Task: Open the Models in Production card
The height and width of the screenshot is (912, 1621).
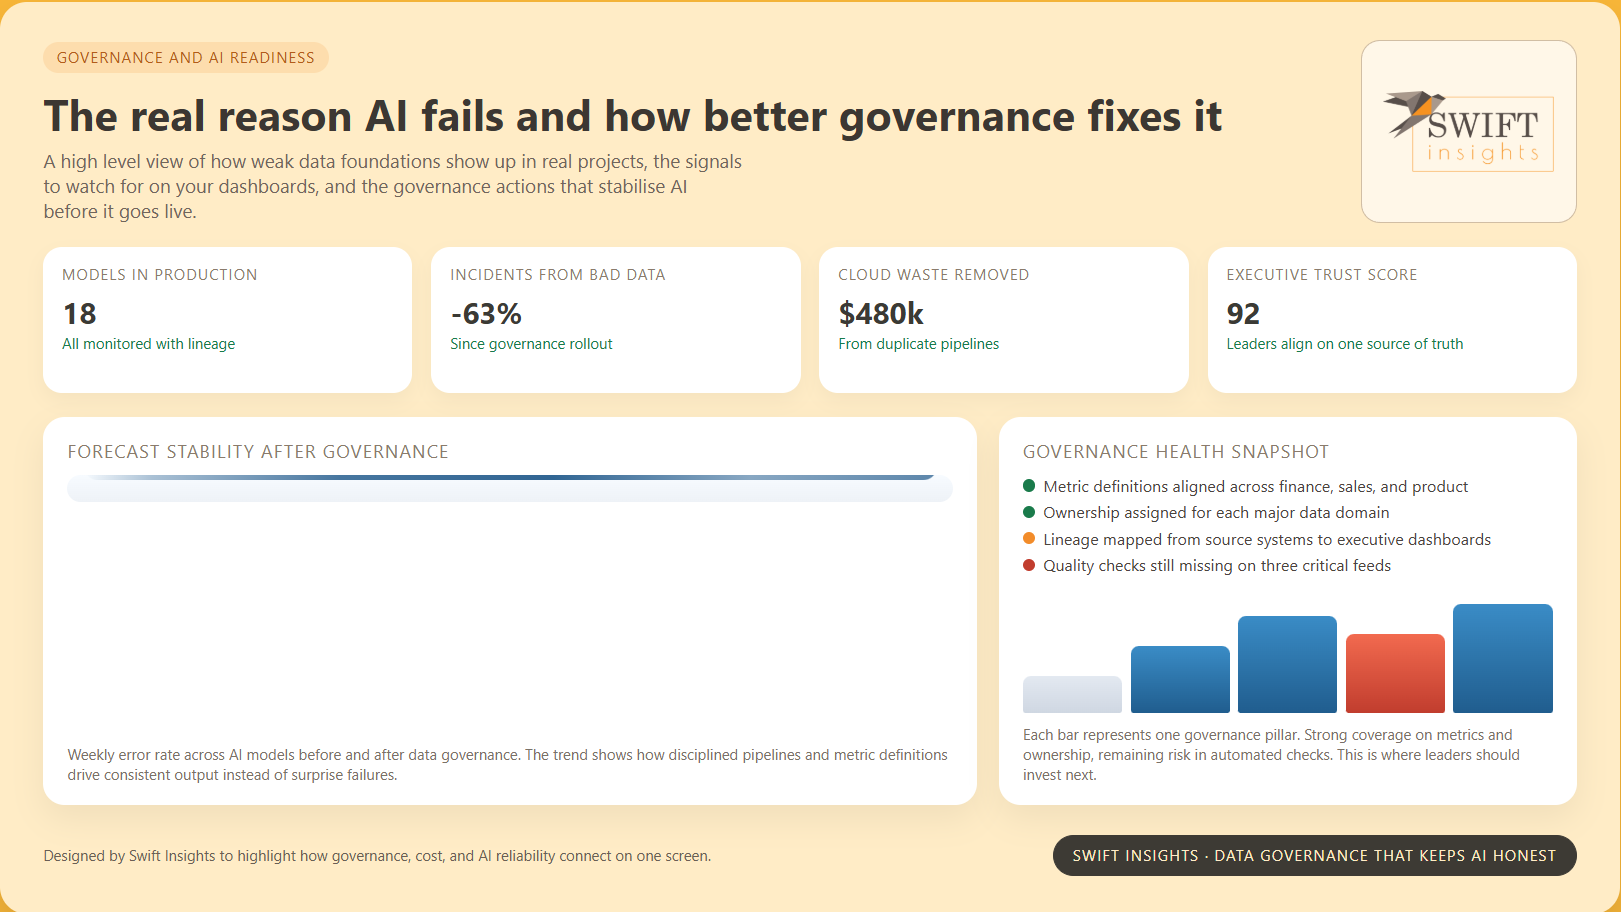Action: (227, 320)
